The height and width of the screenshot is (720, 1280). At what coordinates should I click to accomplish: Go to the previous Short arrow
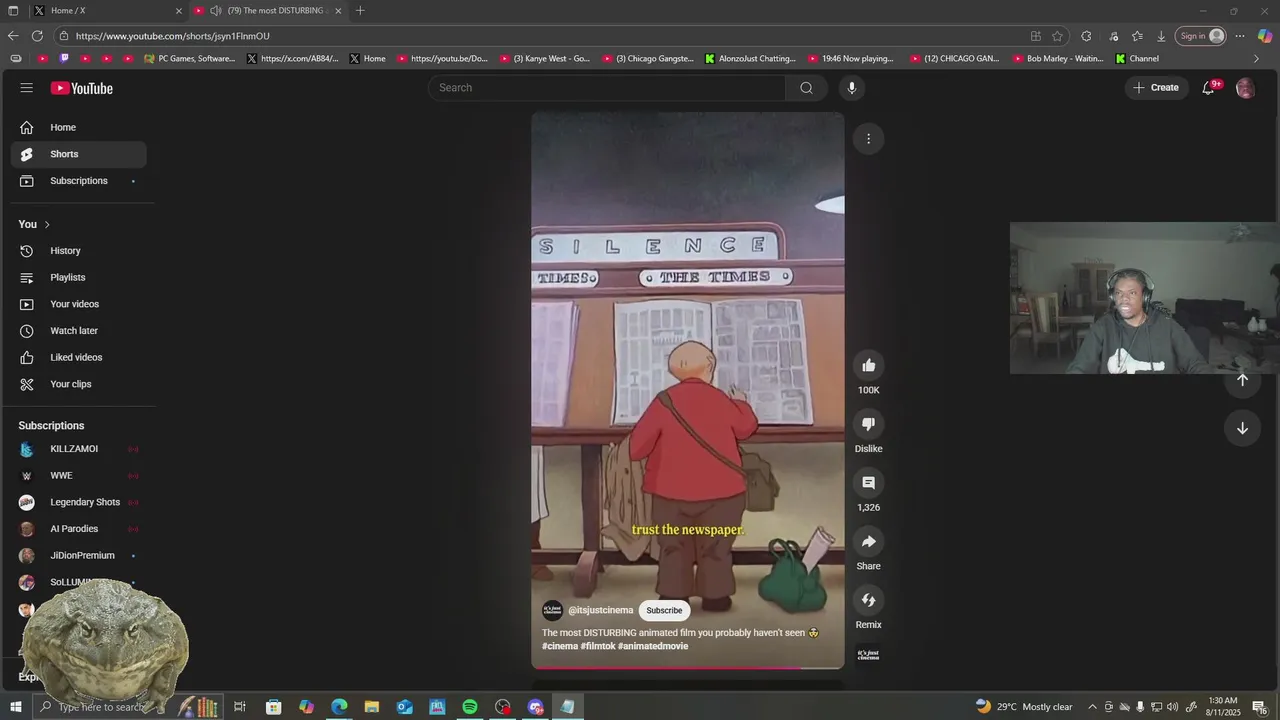click(x=1242, y=380)
